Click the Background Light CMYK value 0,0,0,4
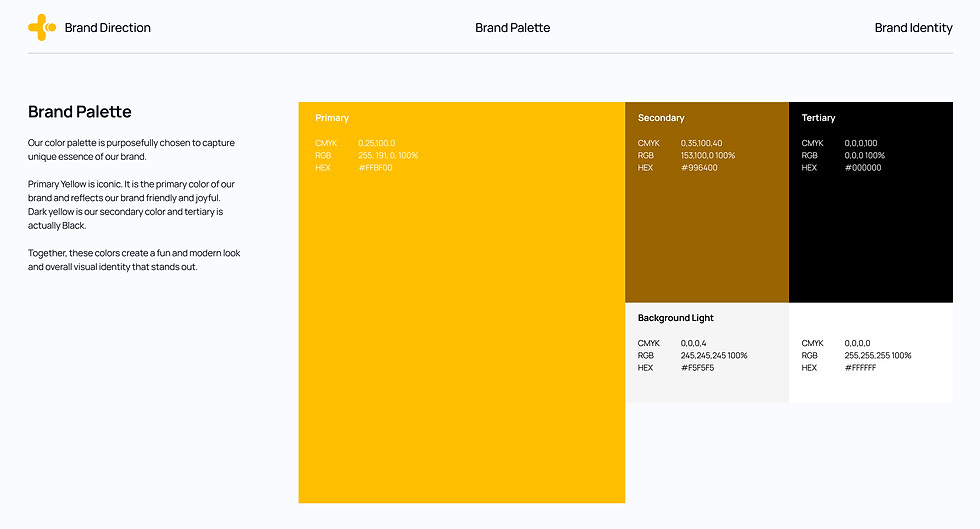The width and height of the screenshot is (980, 529). (693, 343)
